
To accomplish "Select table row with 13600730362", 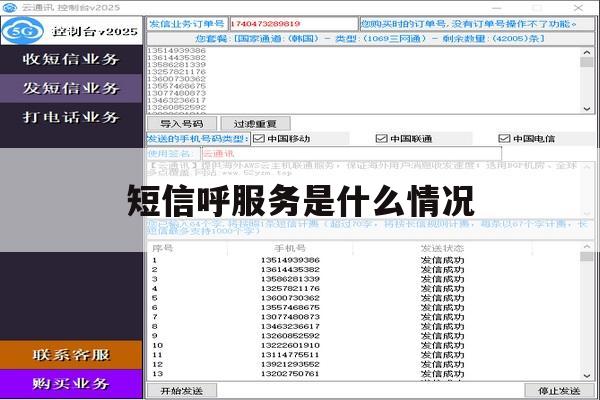I will tap(364, 298).
